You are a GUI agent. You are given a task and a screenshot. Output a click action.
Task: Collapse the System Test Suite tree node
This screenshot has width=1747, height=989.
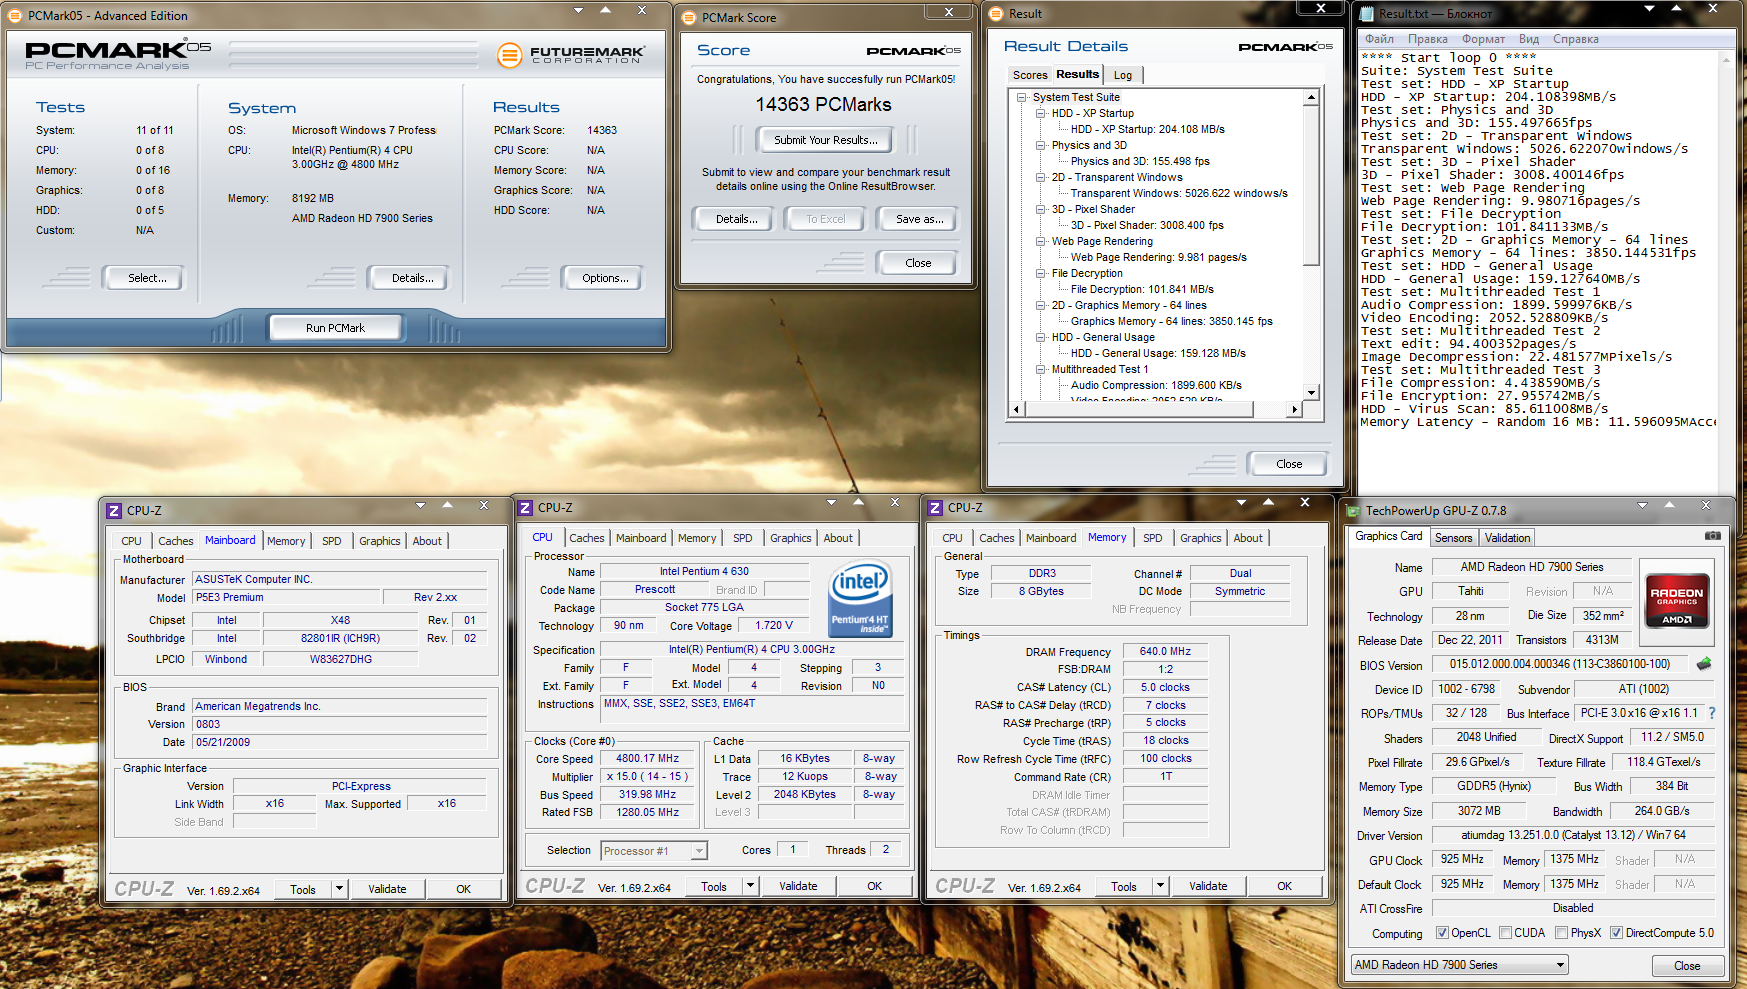1022,97
